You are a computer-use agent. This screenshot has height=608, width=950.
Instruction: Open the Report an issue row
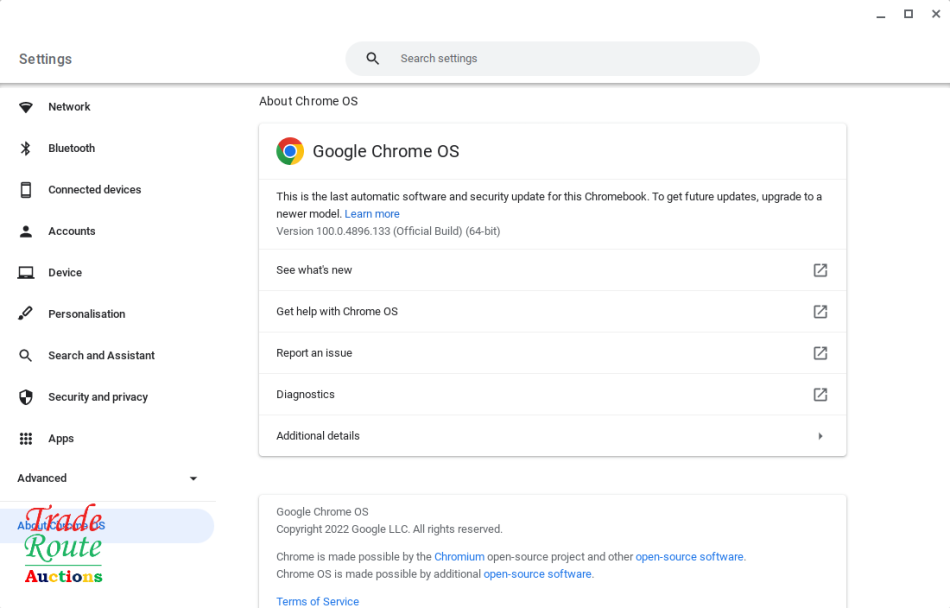pyautogui.click(x=552, y=352)
